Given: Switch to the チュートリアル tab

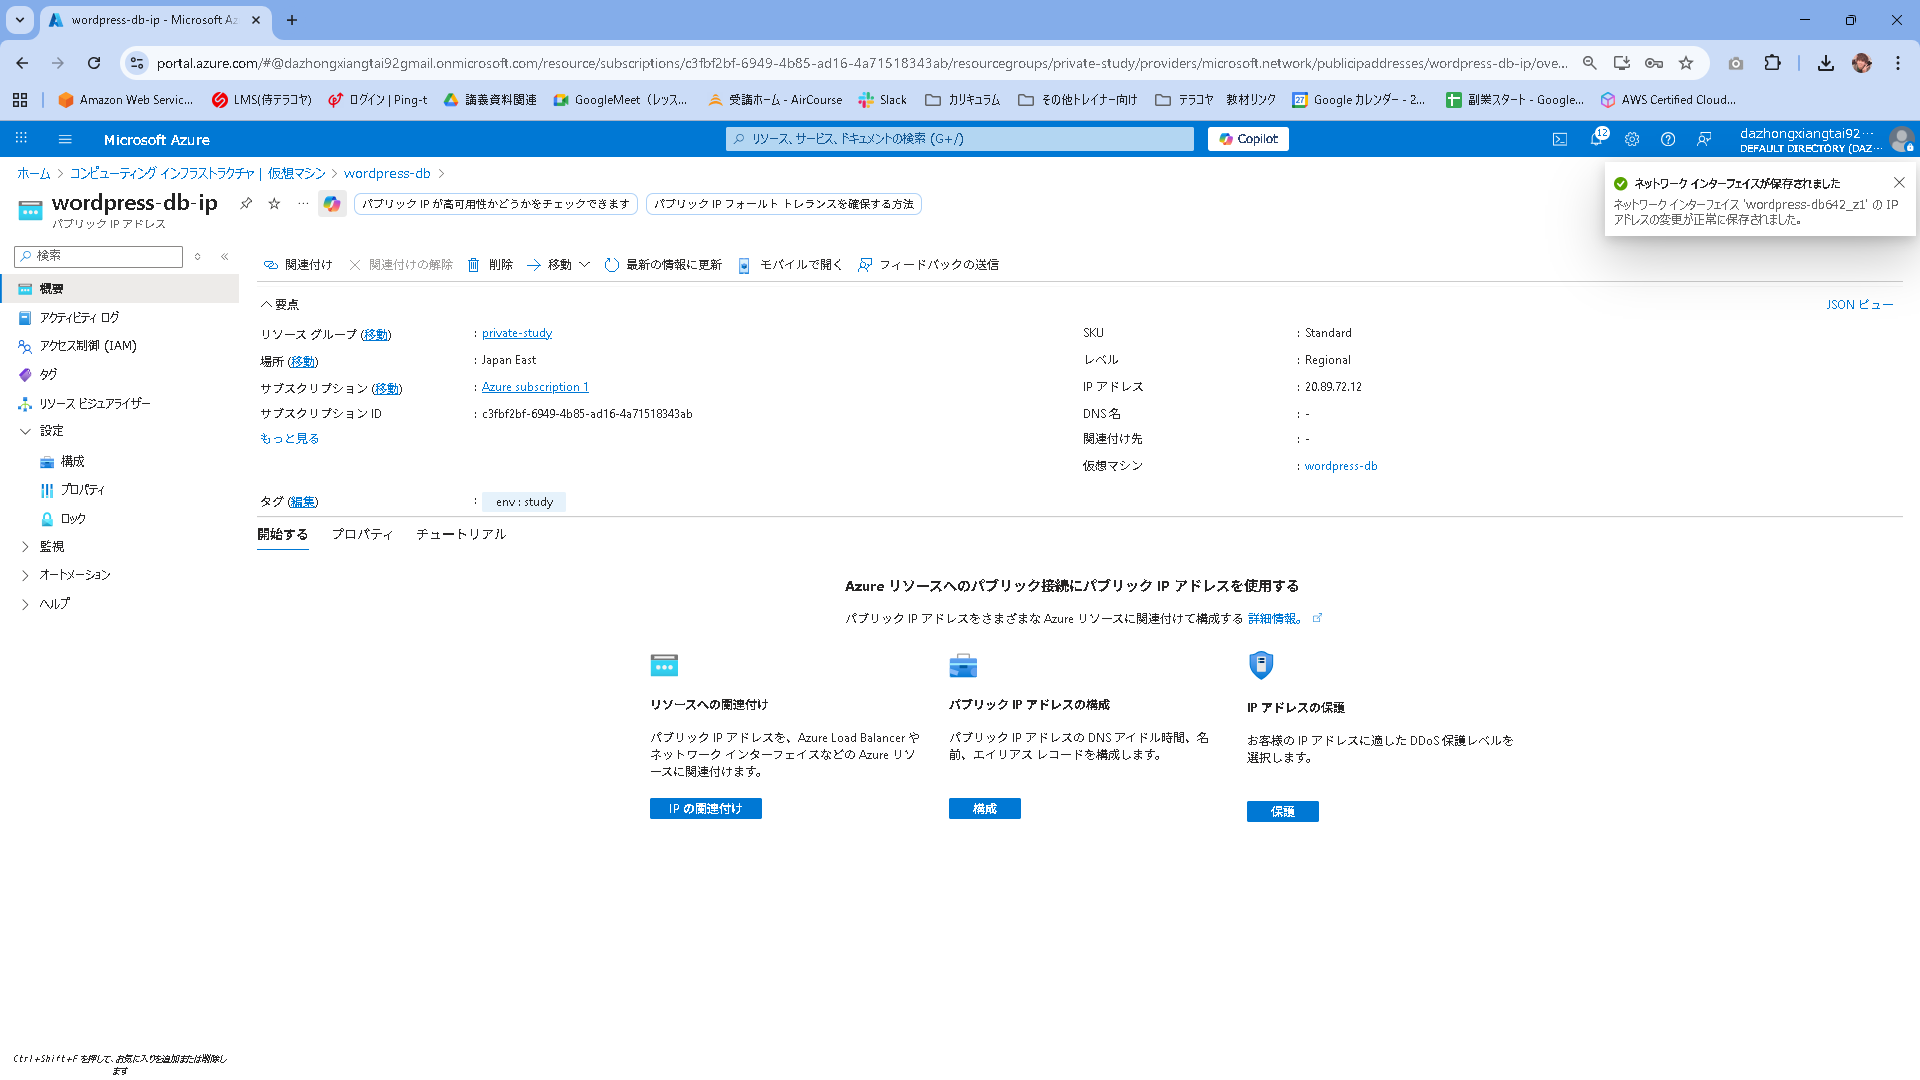Looking at the screenshot, I should [x=461, y=534].
